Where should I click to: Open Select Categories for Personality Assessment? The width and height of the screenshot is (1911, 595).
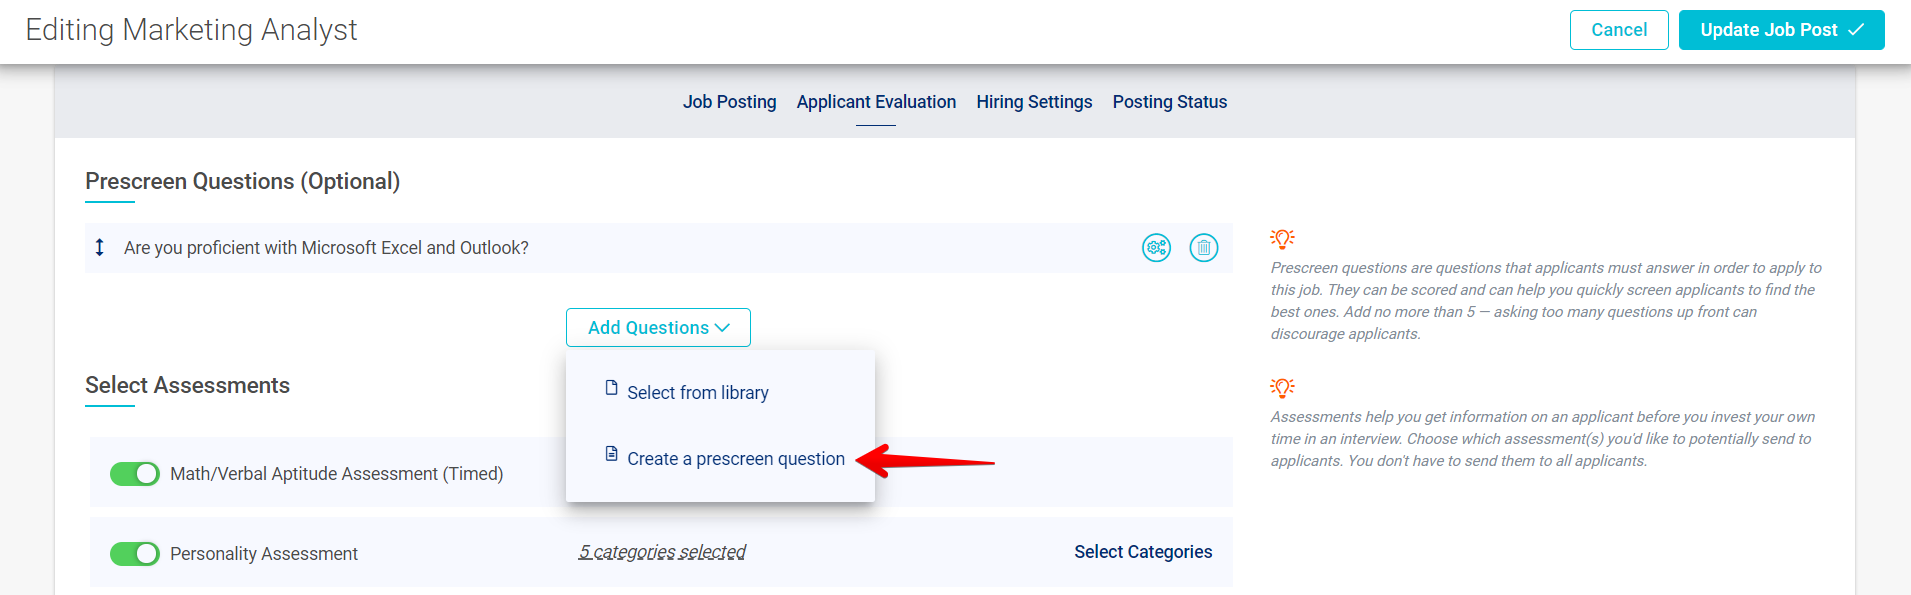click(x=1142, y=551)
